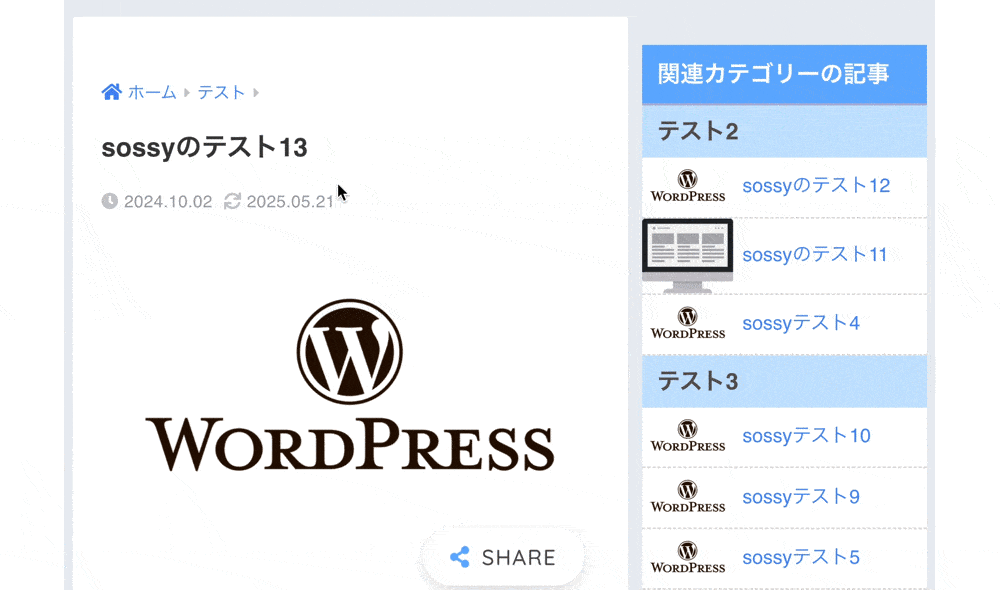Click the updated date 2025.05.21
The height and width of the screenshot is (590, 1000).
(x=290, y=202)
